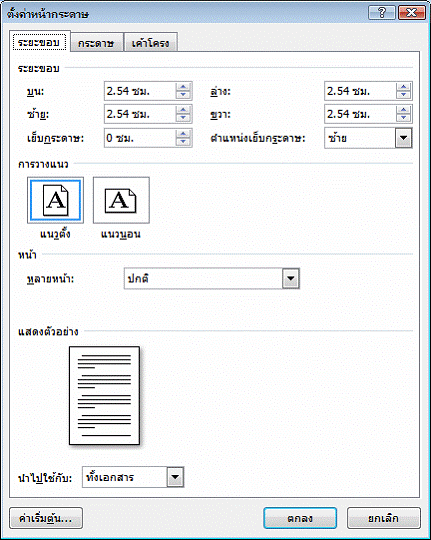Increase top margin บน with up arrow
Viewport: 431px width, 540px height.
183,87
